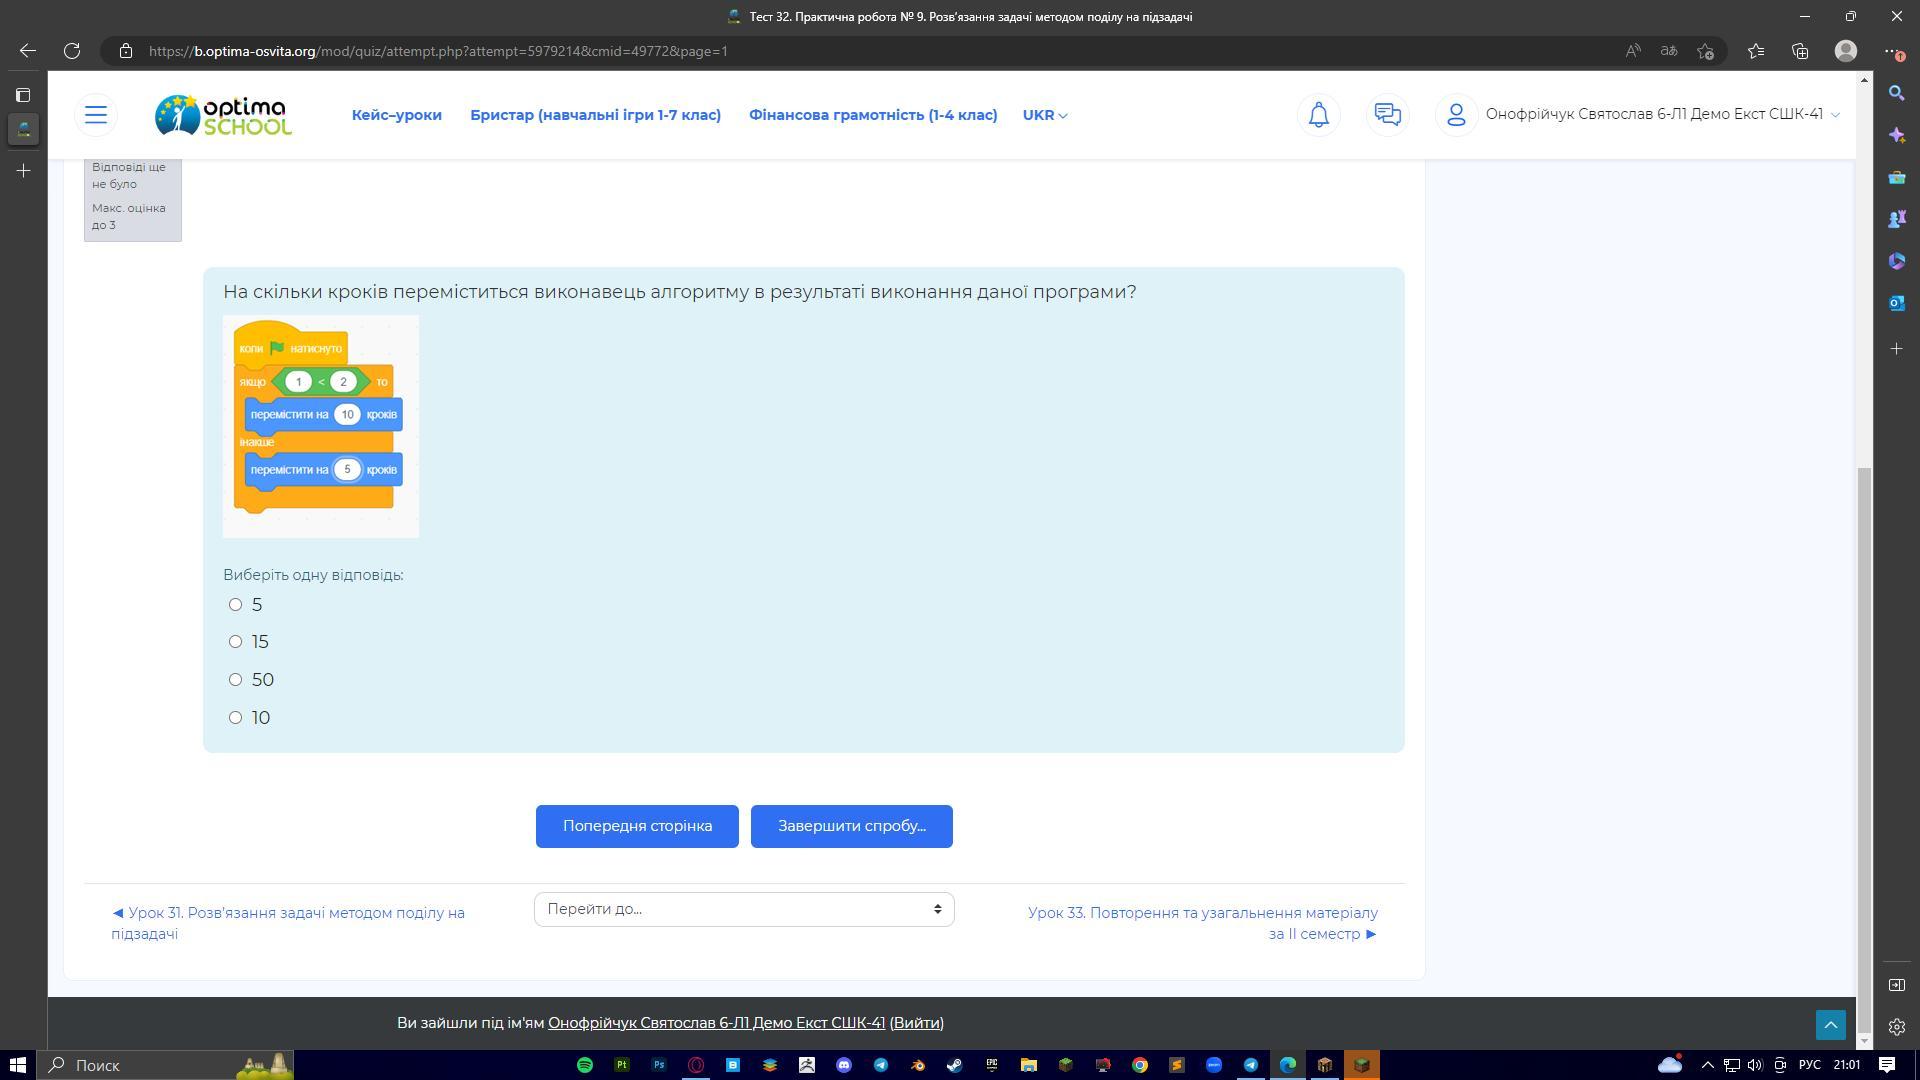1920x1080 pixels.
Task: Click the Scratch program image
Action: coord(320,427)
